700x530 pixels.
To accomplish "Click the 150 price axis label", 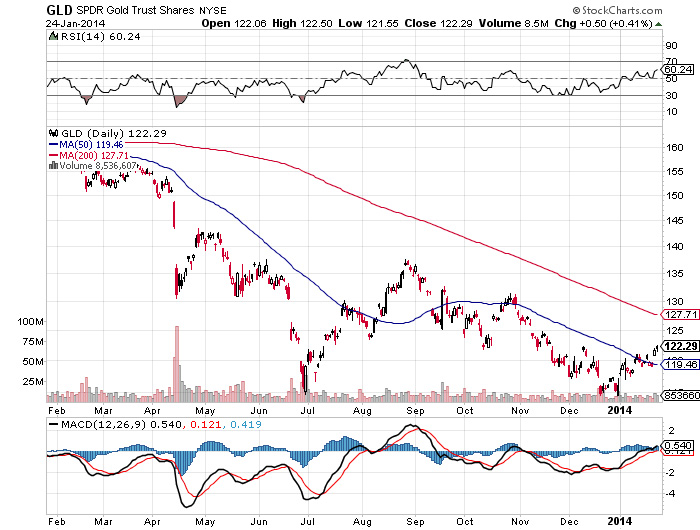I will [675, 196].
